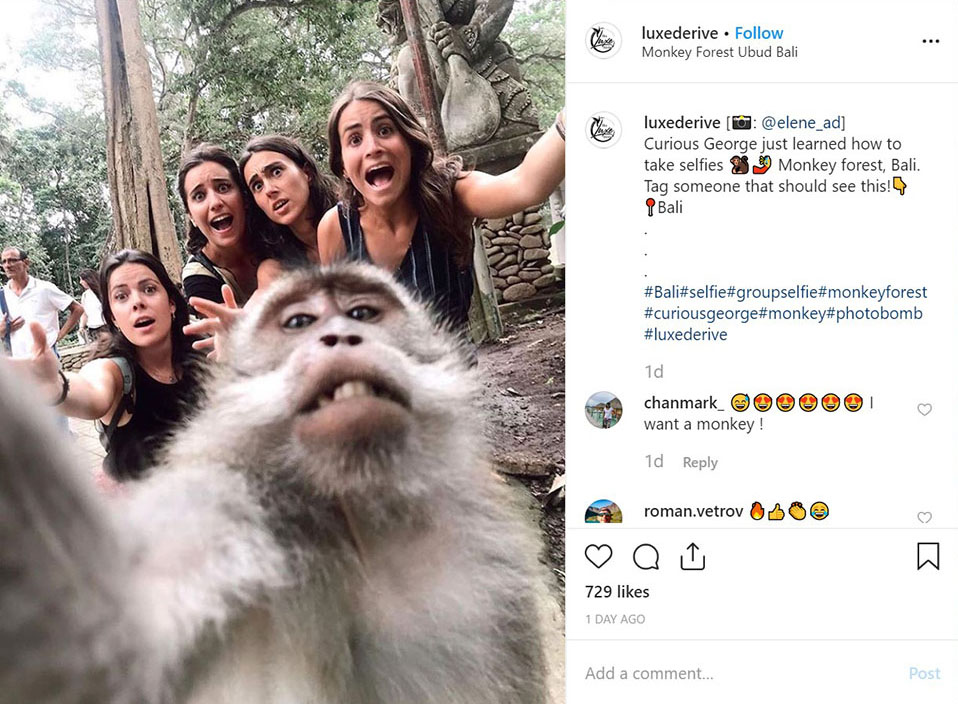958x704 pixels.
Task: Click chanmark_'s profile avatar
Action: tap(603, 411)
